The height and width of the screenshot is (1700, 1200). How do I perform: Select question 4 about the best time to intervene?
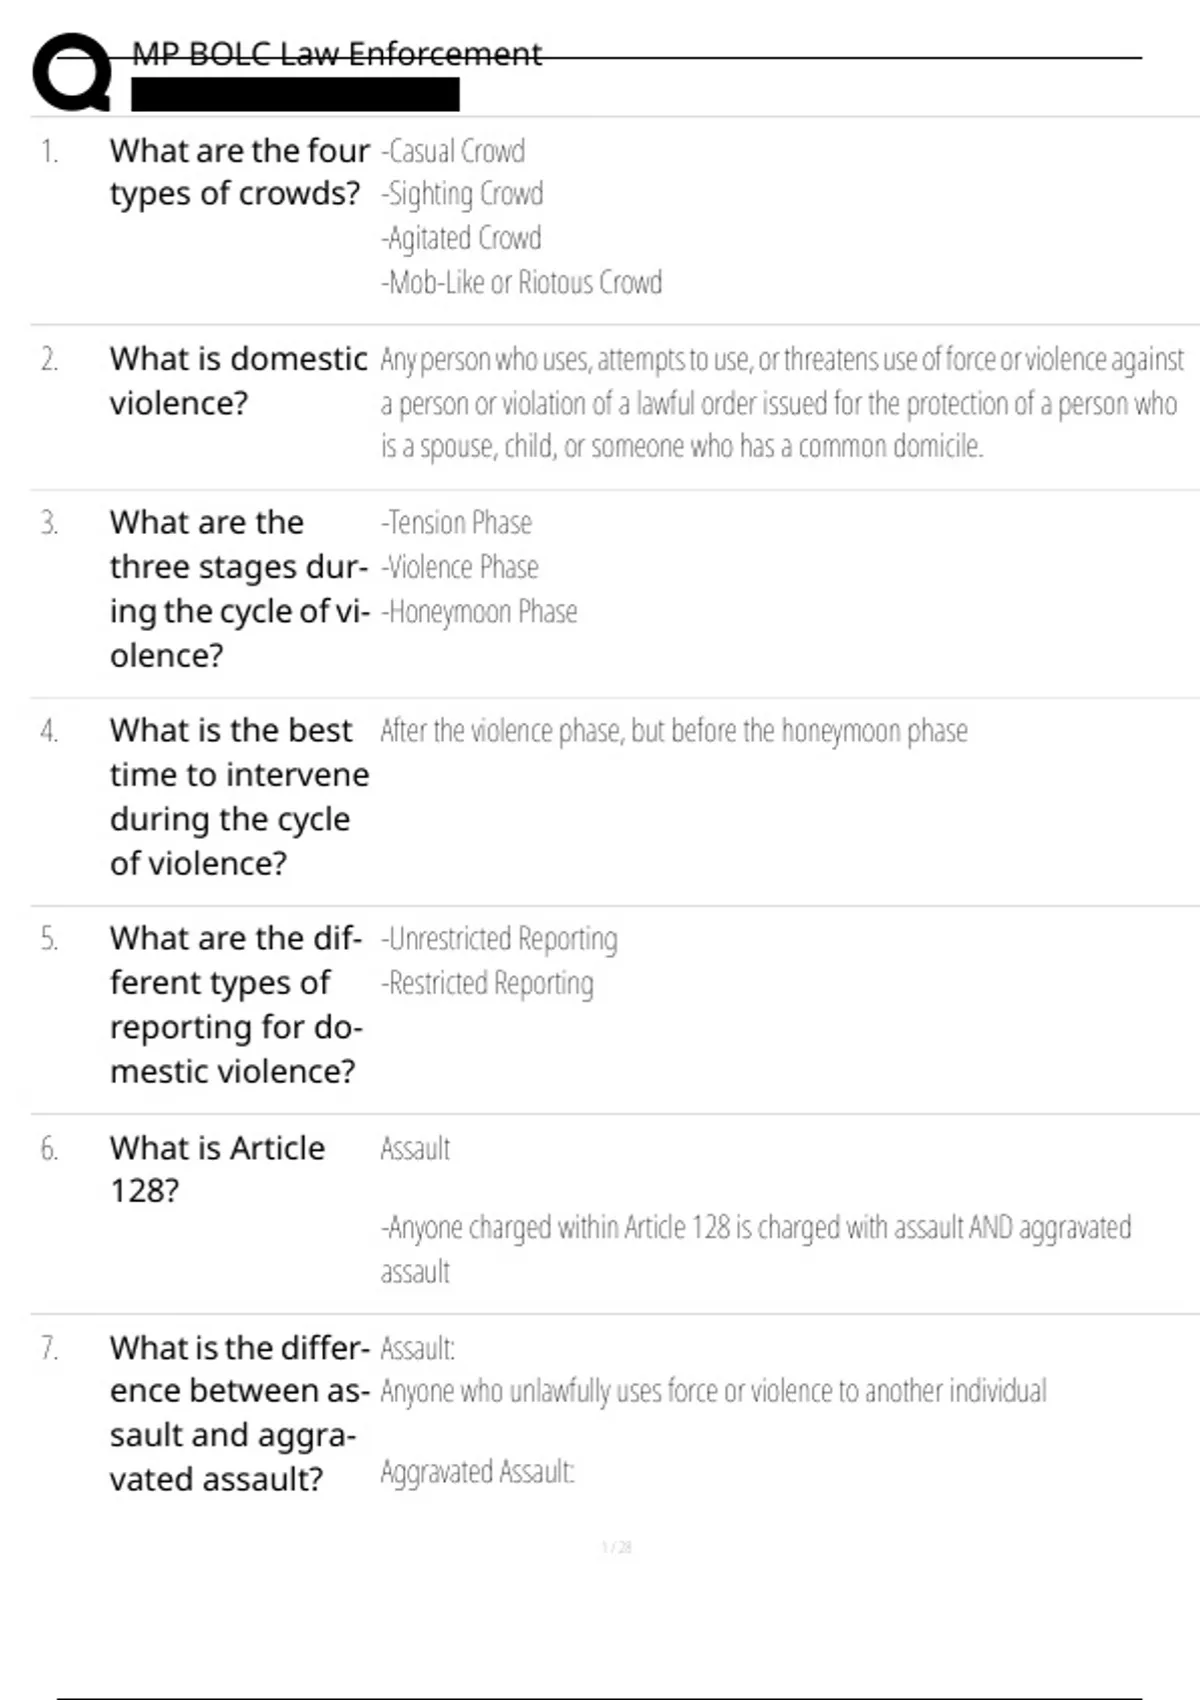tap(240, 796)
